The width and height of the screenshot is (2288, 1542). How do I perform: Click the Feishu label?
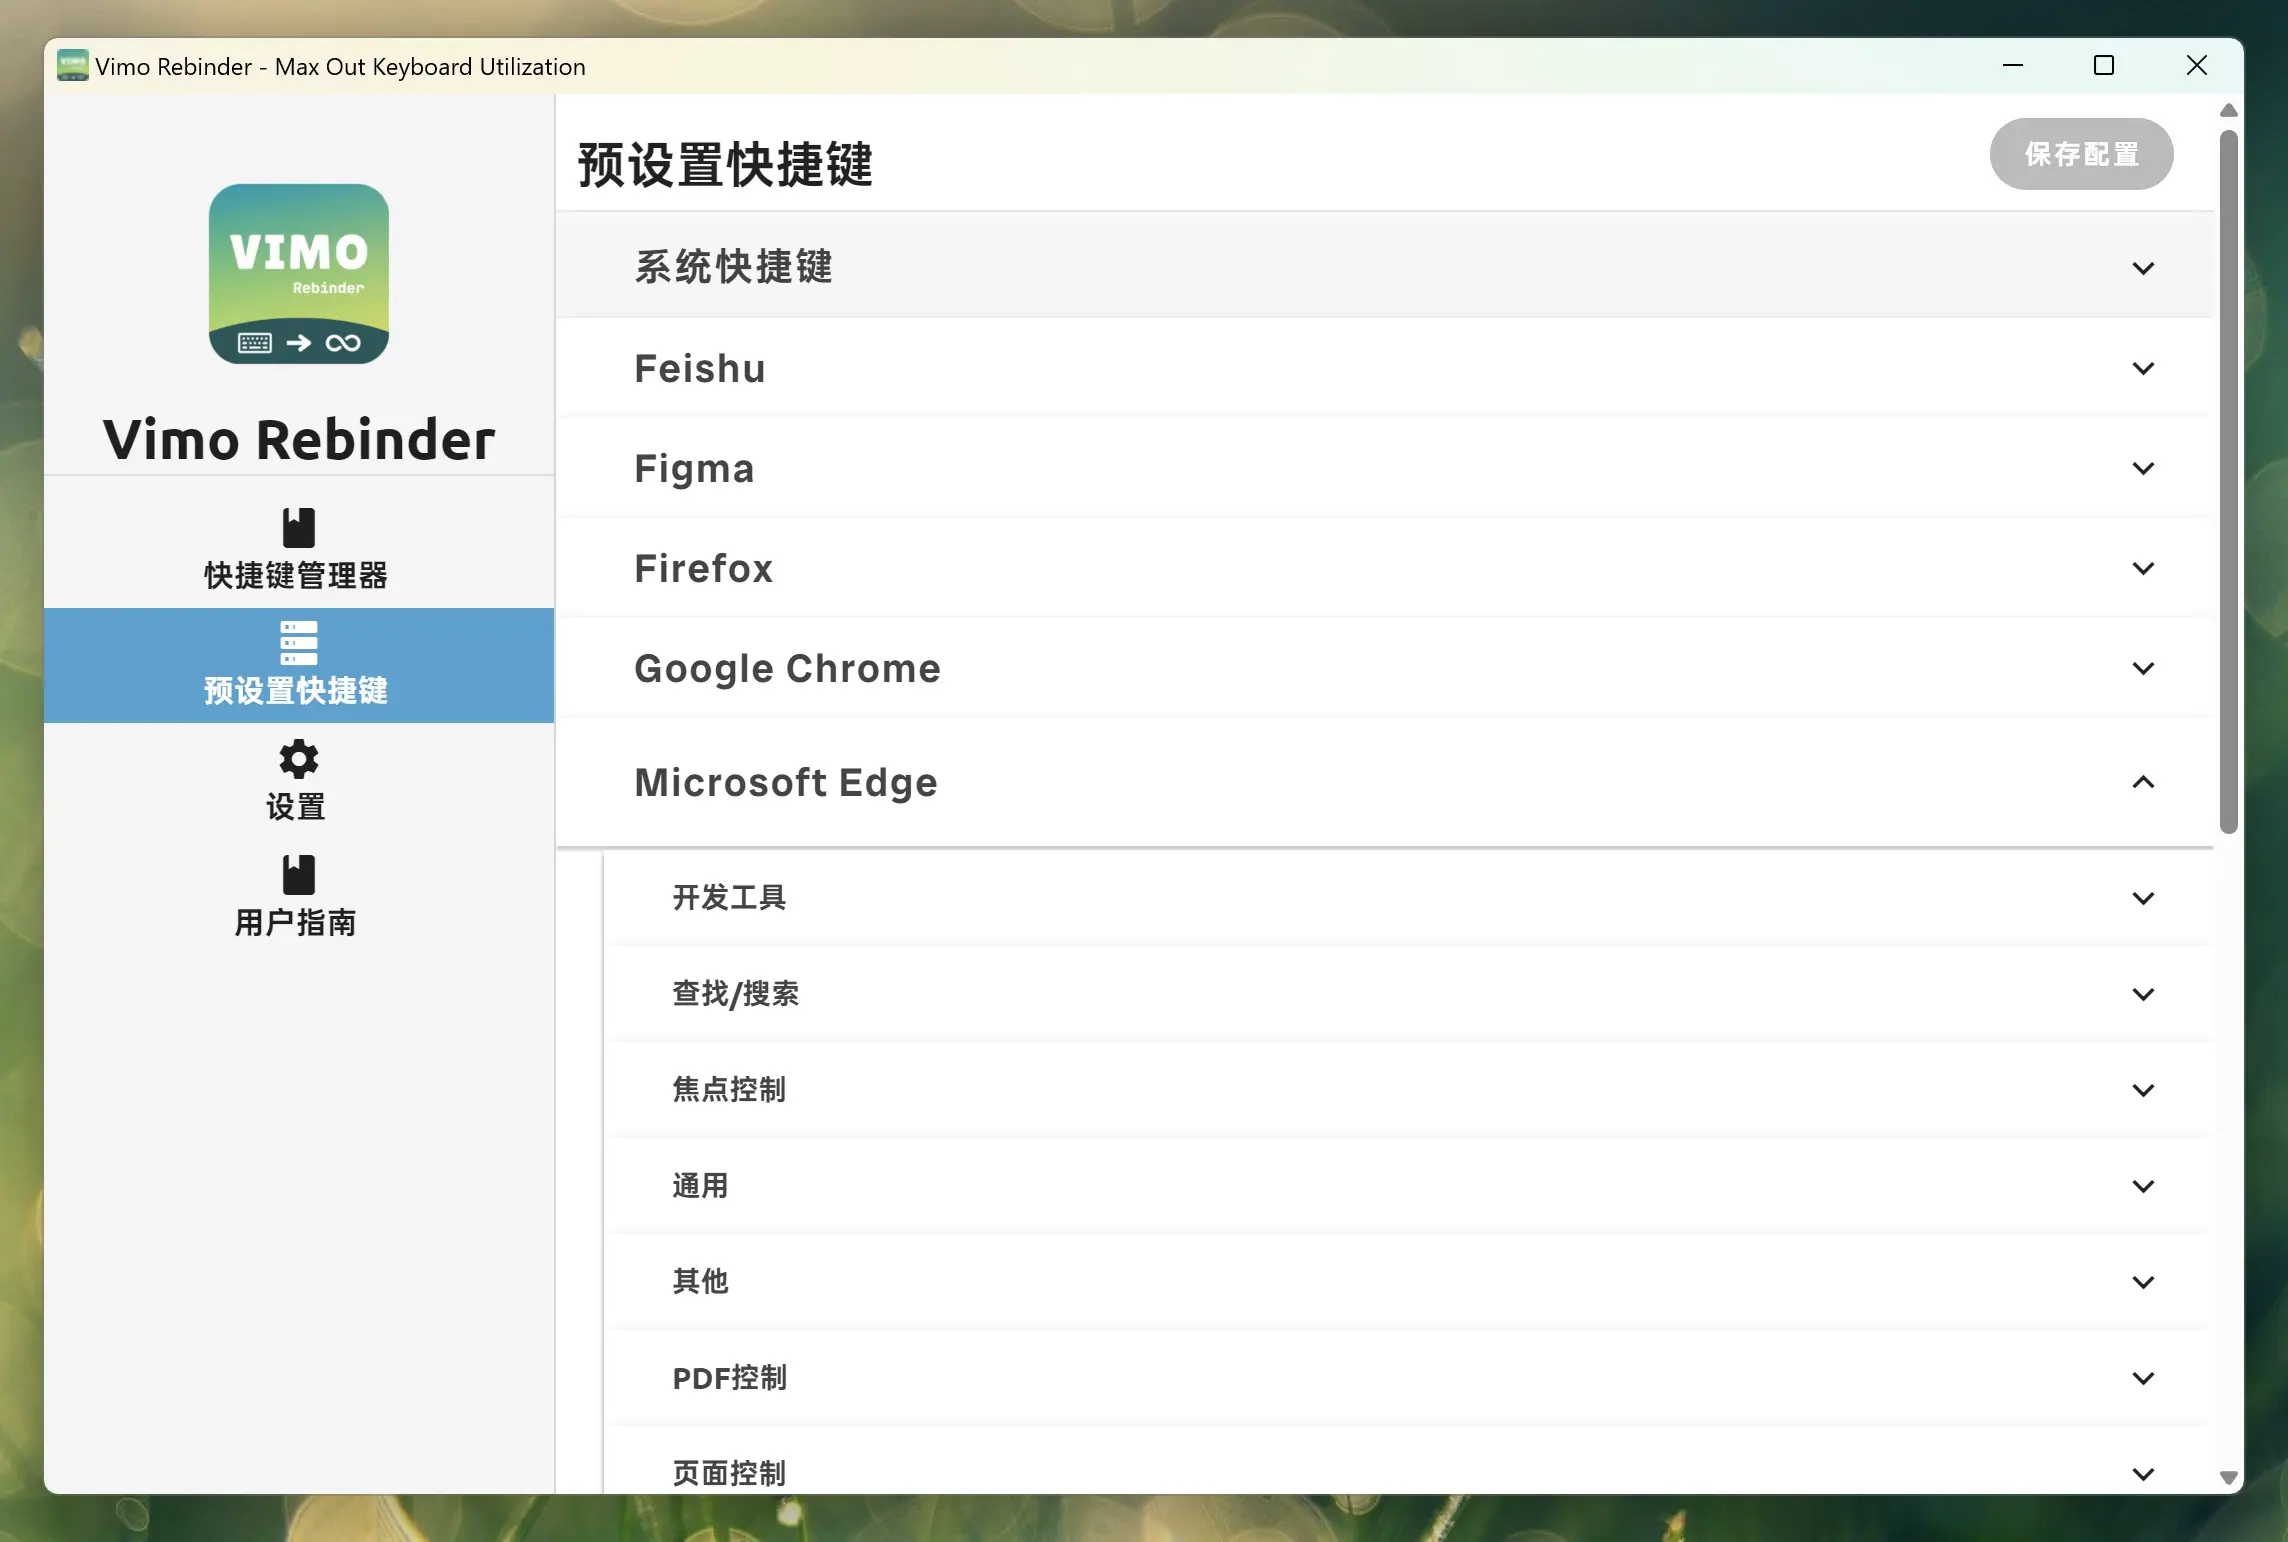point(700,368)
